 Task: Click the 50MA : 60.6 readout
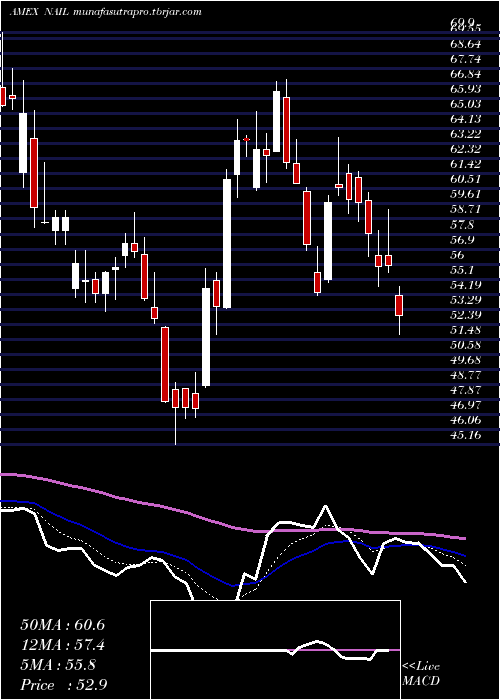62,625
